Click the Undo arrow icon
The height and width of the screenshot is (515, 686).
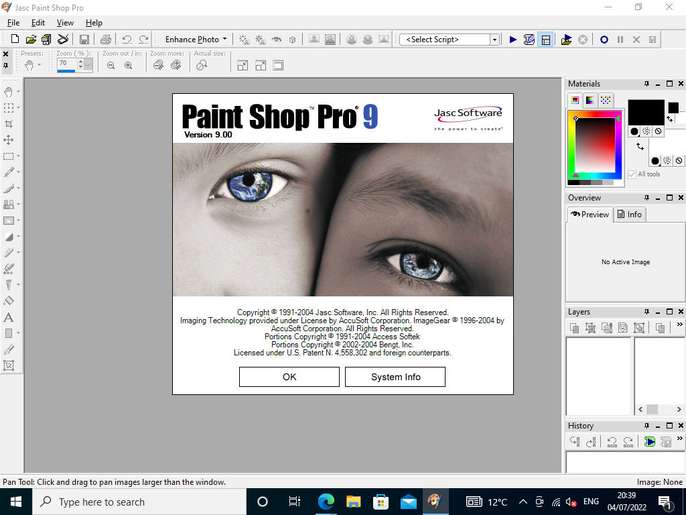pyautogui.click(x=127, y=39)
